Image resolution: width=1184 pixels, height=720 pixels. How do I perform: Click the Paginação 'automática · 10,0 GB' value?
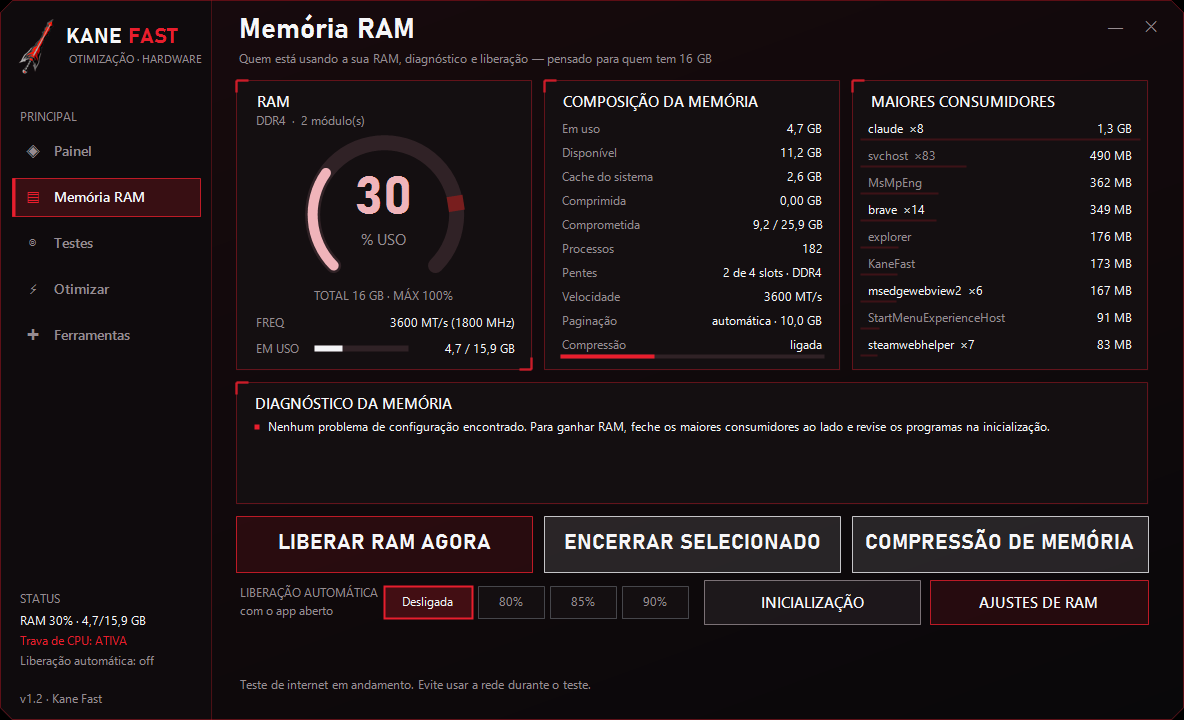(x=767, y=322)
